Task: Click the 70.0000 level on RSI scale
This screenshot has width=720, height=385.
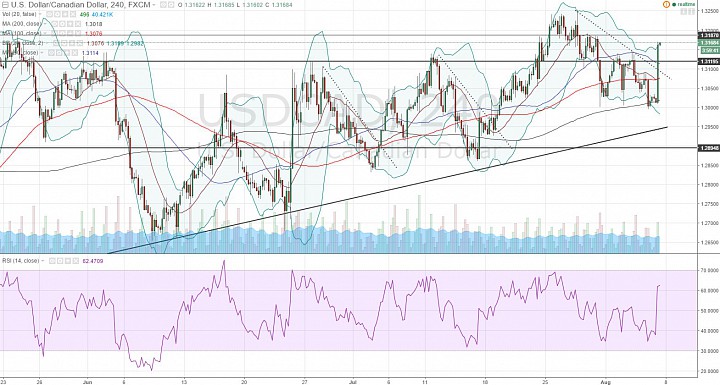Action: point(709,270)
